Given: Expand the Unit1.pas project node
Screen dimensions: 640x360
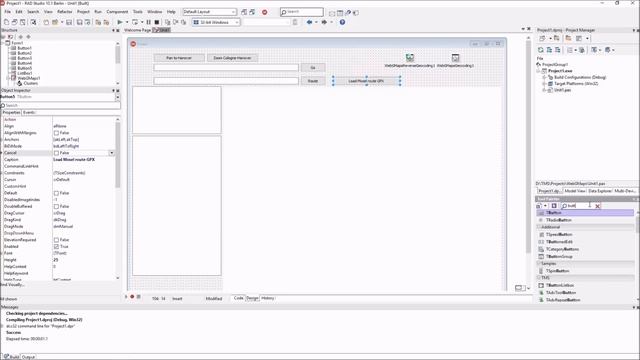Looking at the screenshot, I should tap(544, 90).
